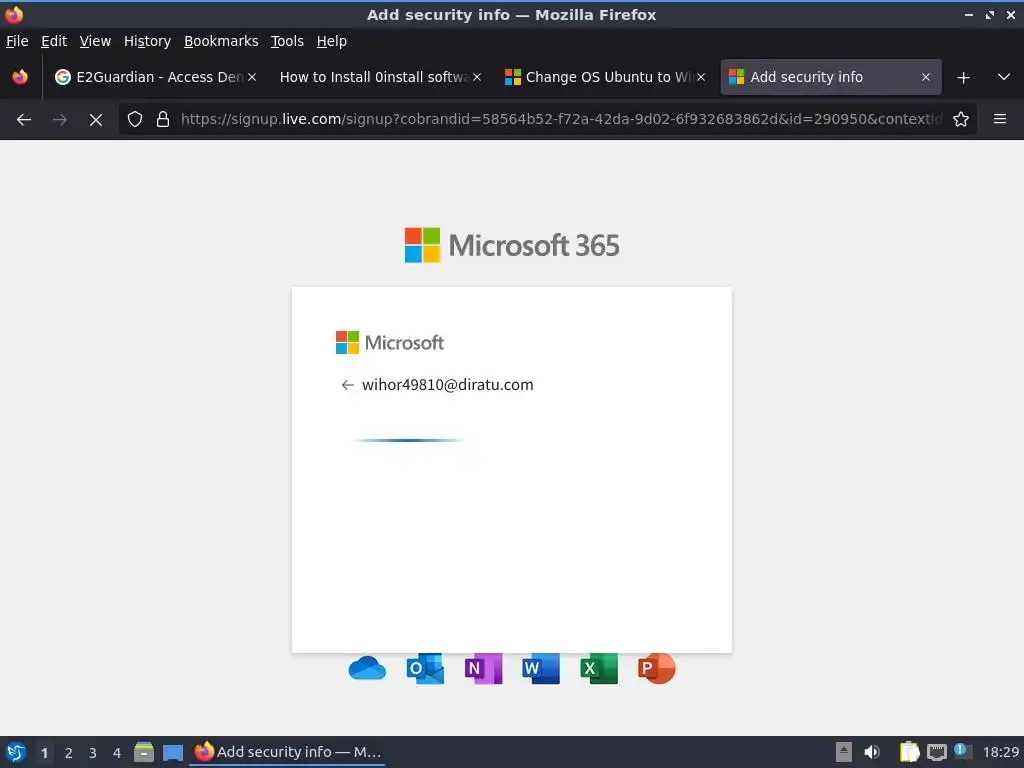Go back with the browser back arrow

coord(24,120)
